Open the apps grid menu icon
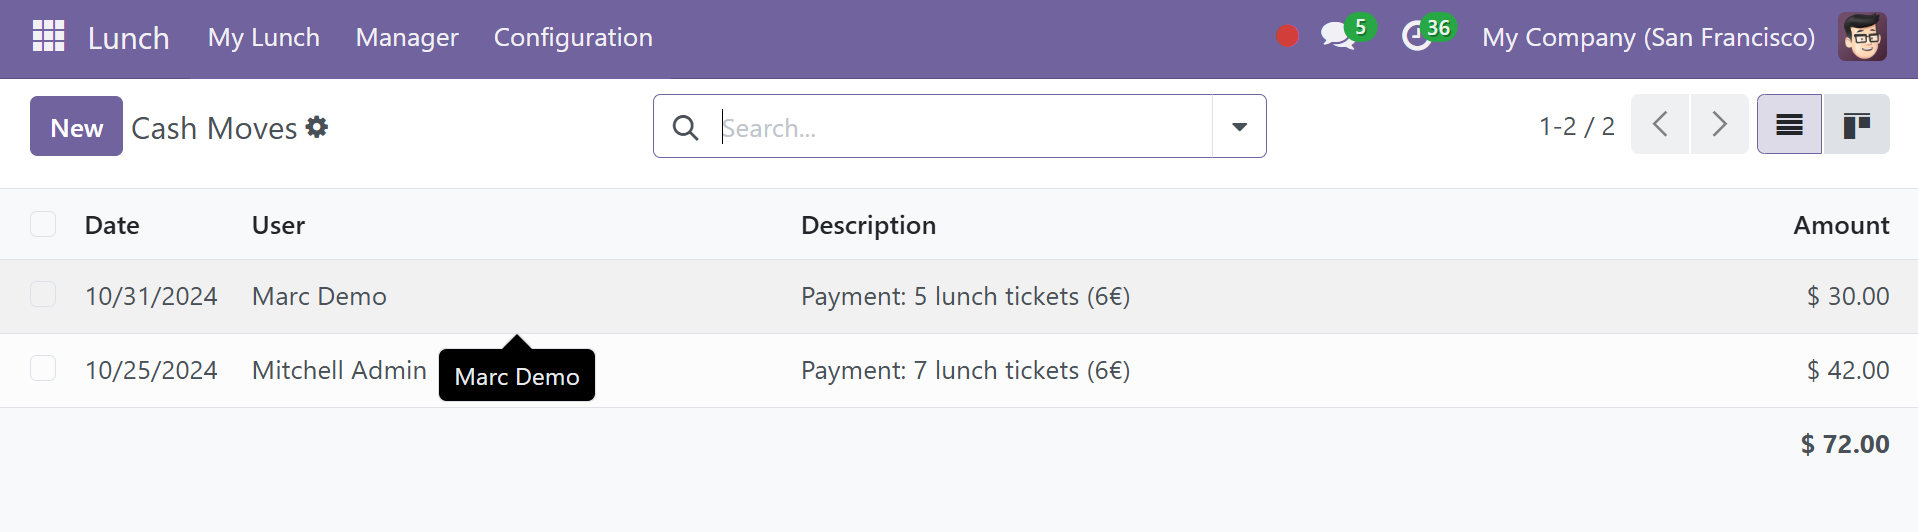Viewport: 1918px width, 532px height. (48, 36)
